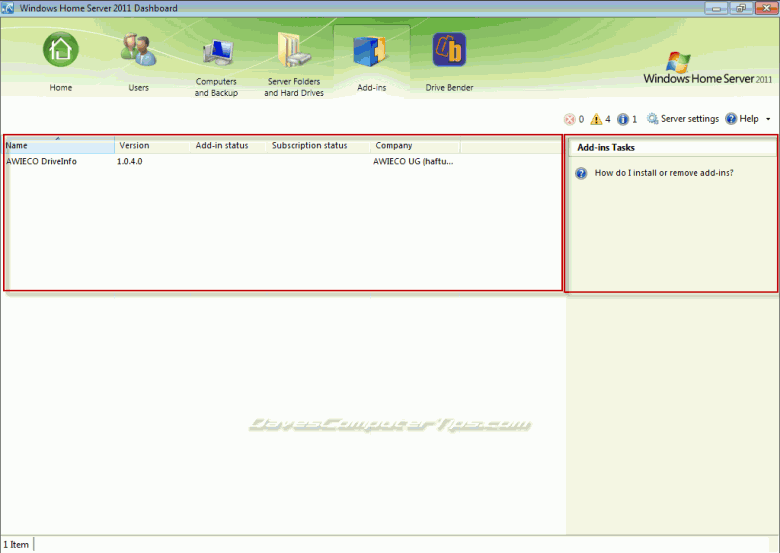Screen dimensions: 780x553
Task: Open How do I install or remove add-ins
Action: click(x=664, y=173)
